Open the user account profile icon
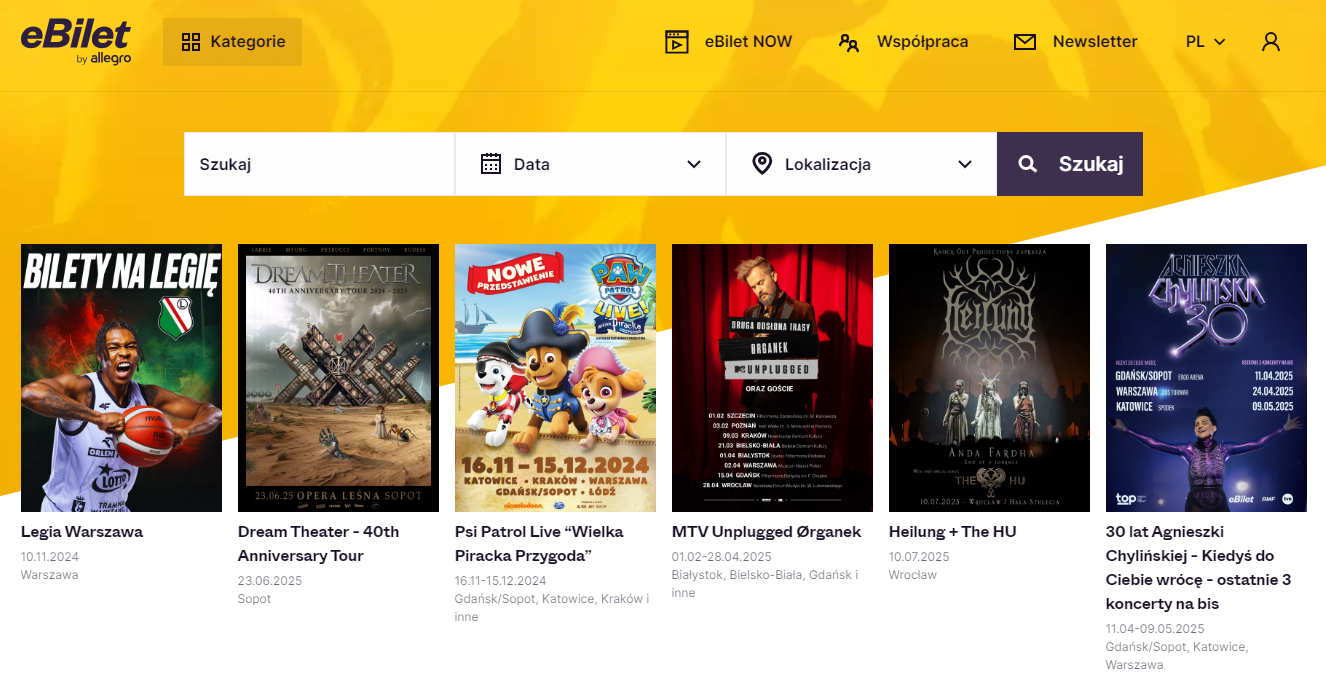 click(x=1271, y=42)
